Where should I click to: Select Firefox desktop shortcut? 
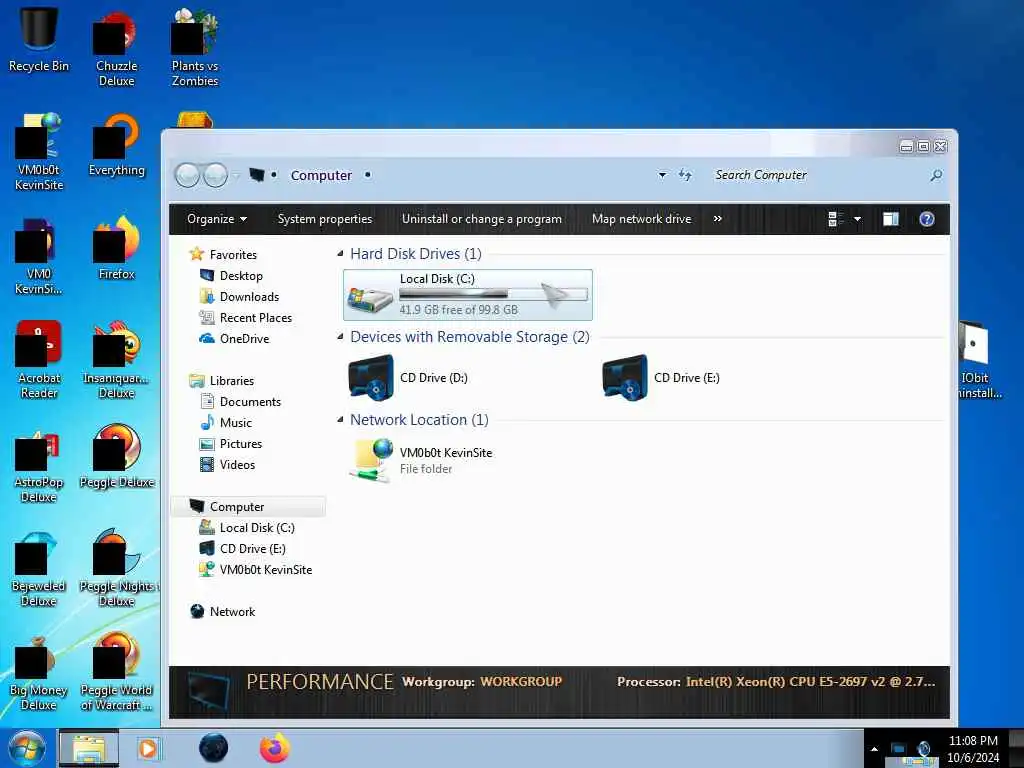116,249
